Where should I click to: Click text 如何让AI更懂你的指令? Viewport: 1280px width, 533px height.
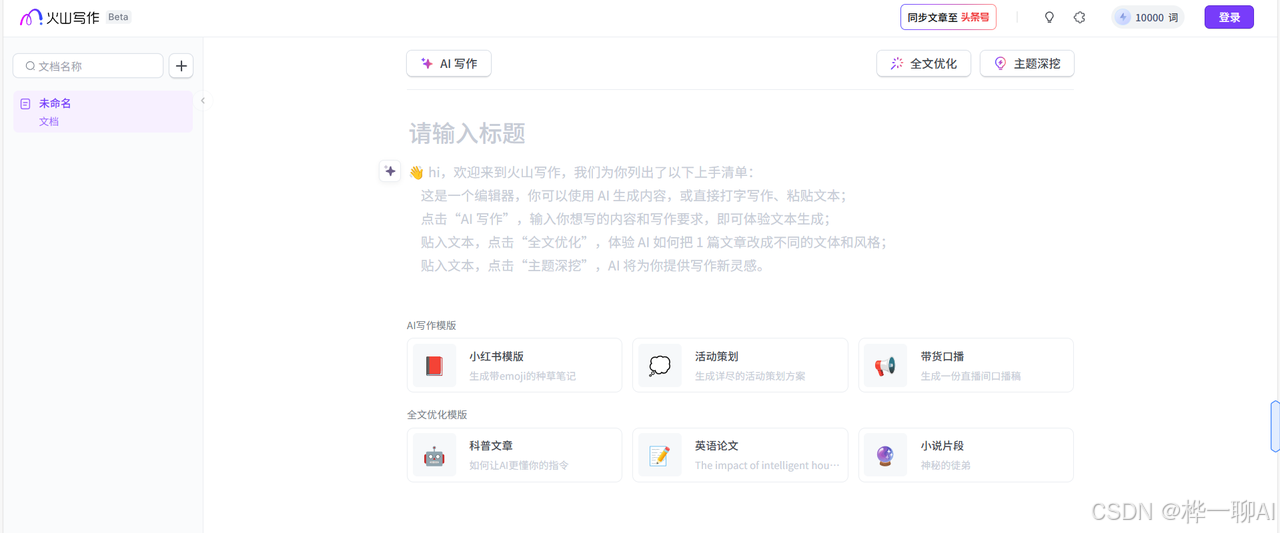pos(519,466)
